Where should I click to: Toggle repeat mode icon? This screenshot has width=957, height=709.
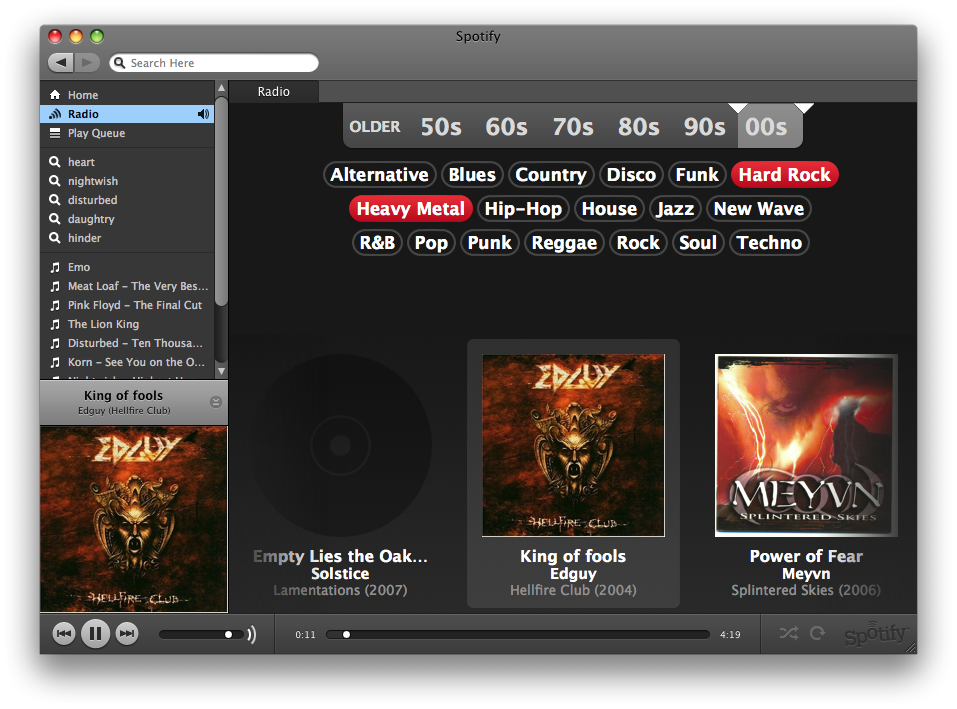[818, 633]
